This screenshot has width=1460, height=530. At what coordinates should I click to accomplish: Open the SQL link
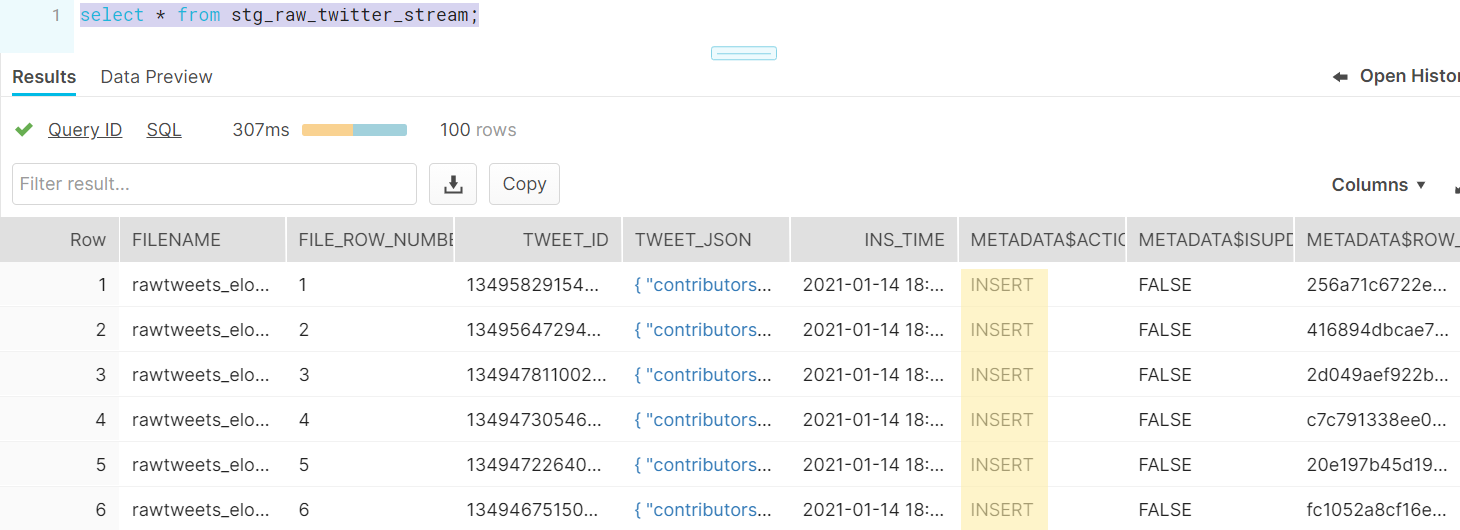coord(164,130)
